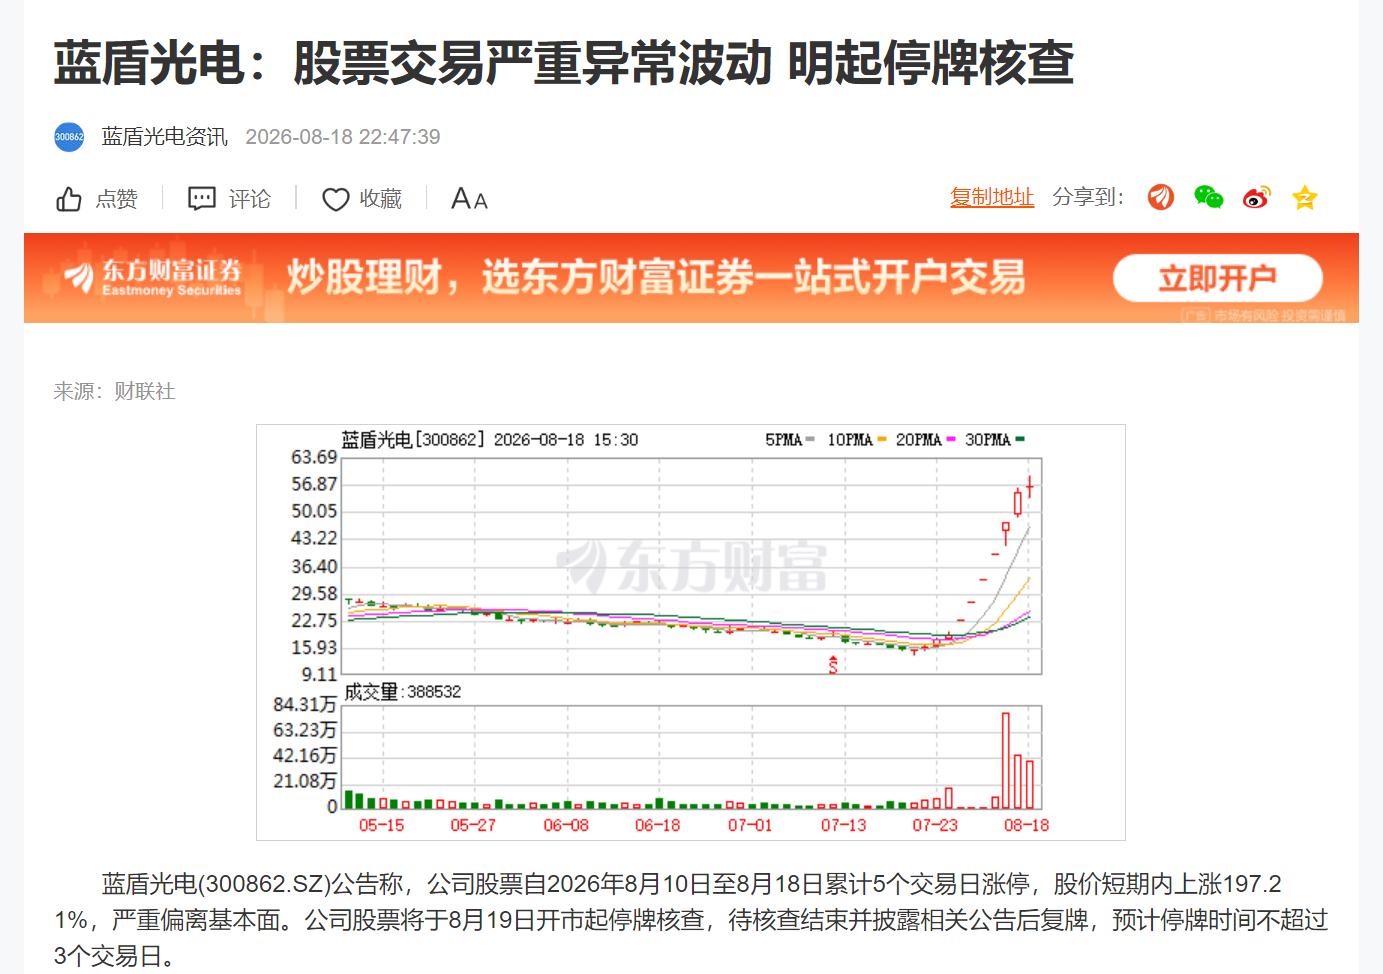This screenshot has width=1383, height=974.
Task: Click the 东方财富证券 logo in banner
Action: [x=153, y=277]
